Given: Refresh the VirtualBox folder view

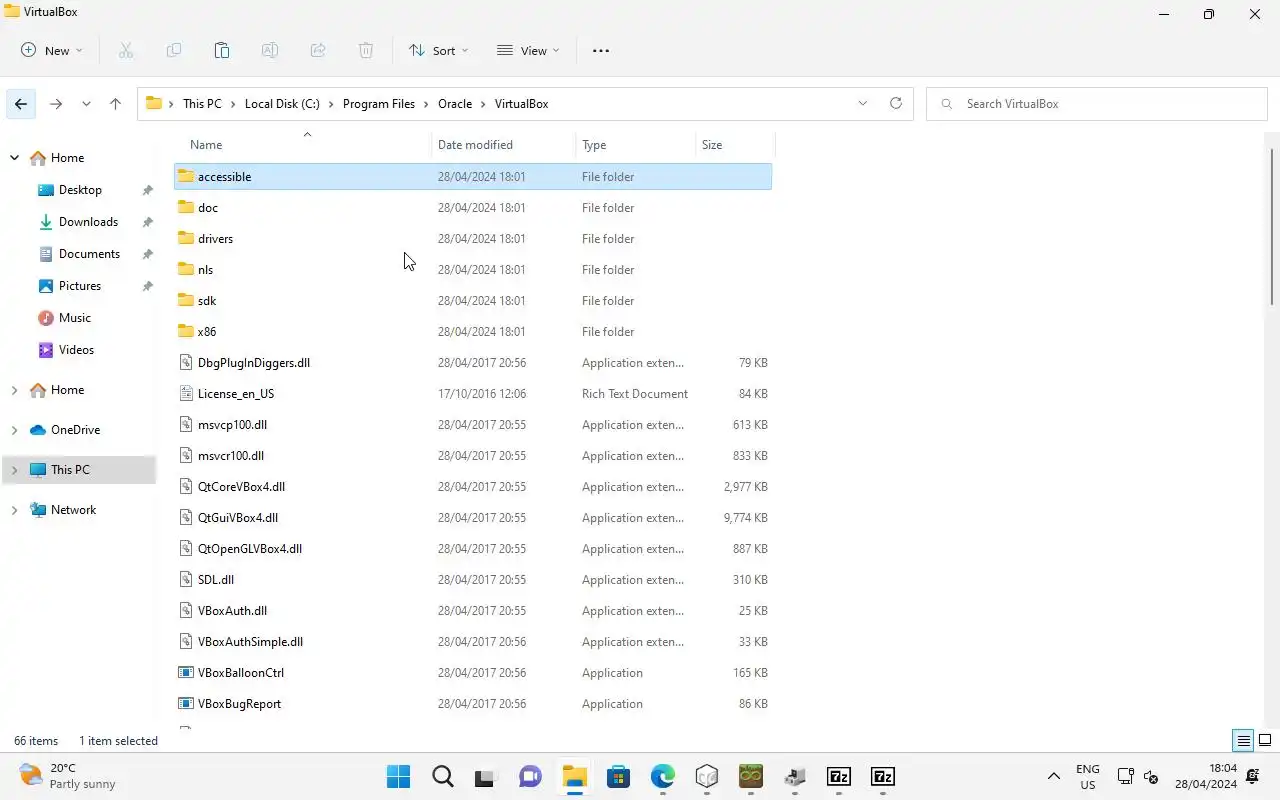Looking at the screenshot, I should pos(896,103).
